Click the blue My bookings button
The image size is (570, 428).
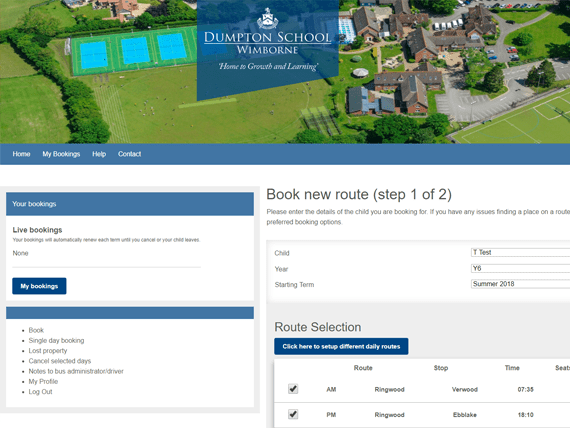pyautogui.click(x=39, y=286)
